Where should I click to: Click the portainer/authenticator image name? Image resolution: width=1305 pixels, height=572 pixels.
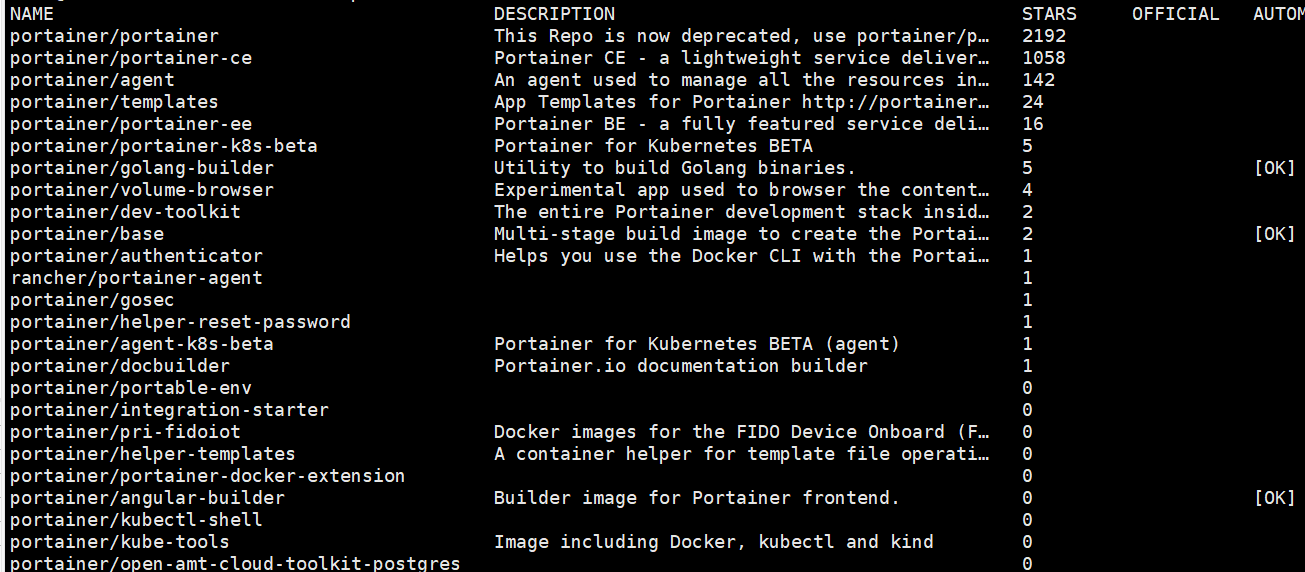tap(136, 256)
